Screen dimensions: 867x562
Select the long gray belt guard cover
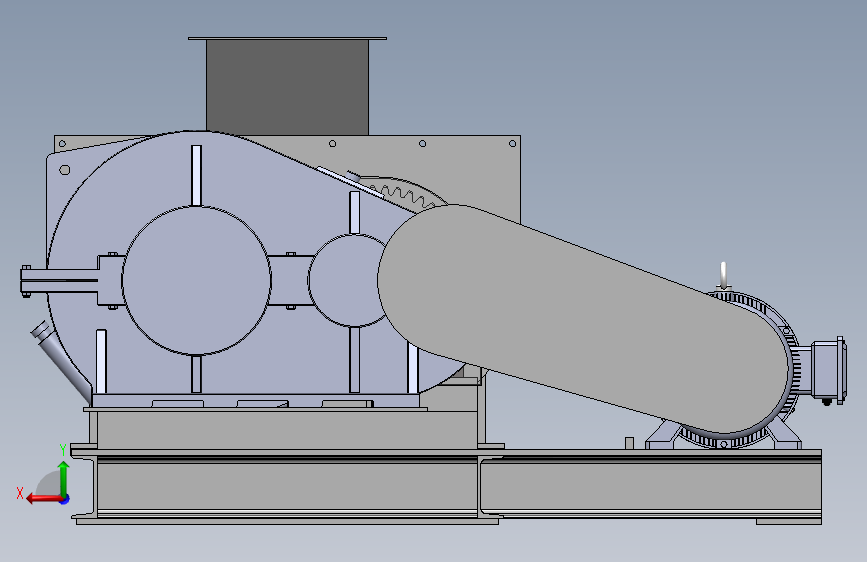point(583,319)
